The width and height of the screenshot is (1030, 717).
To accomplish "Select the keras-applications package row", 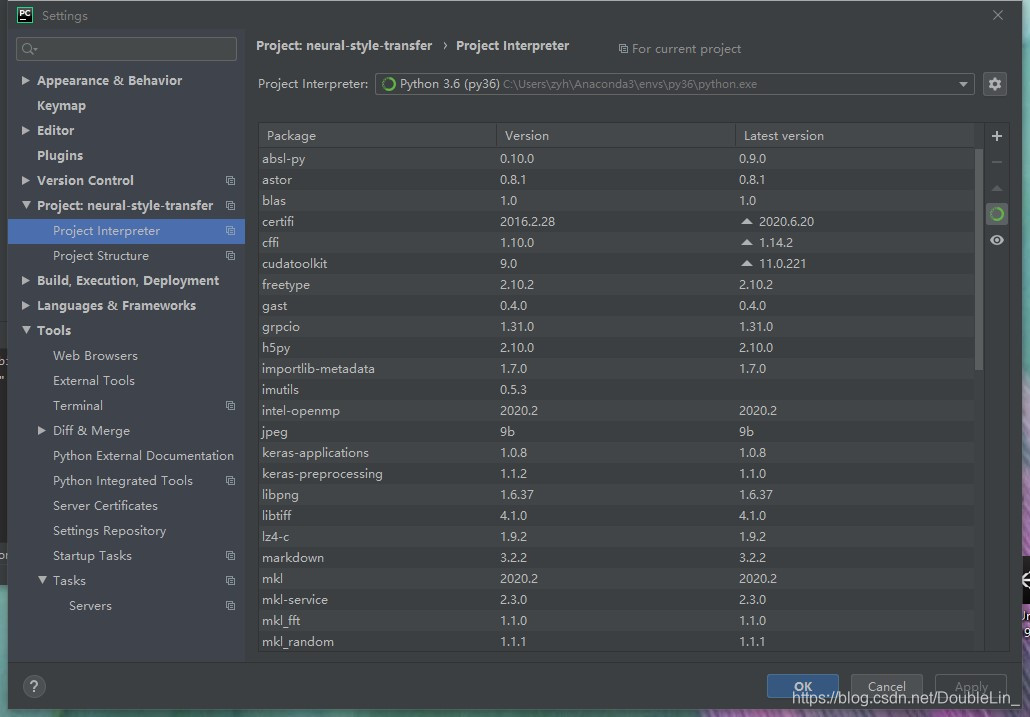I will 617,452.
